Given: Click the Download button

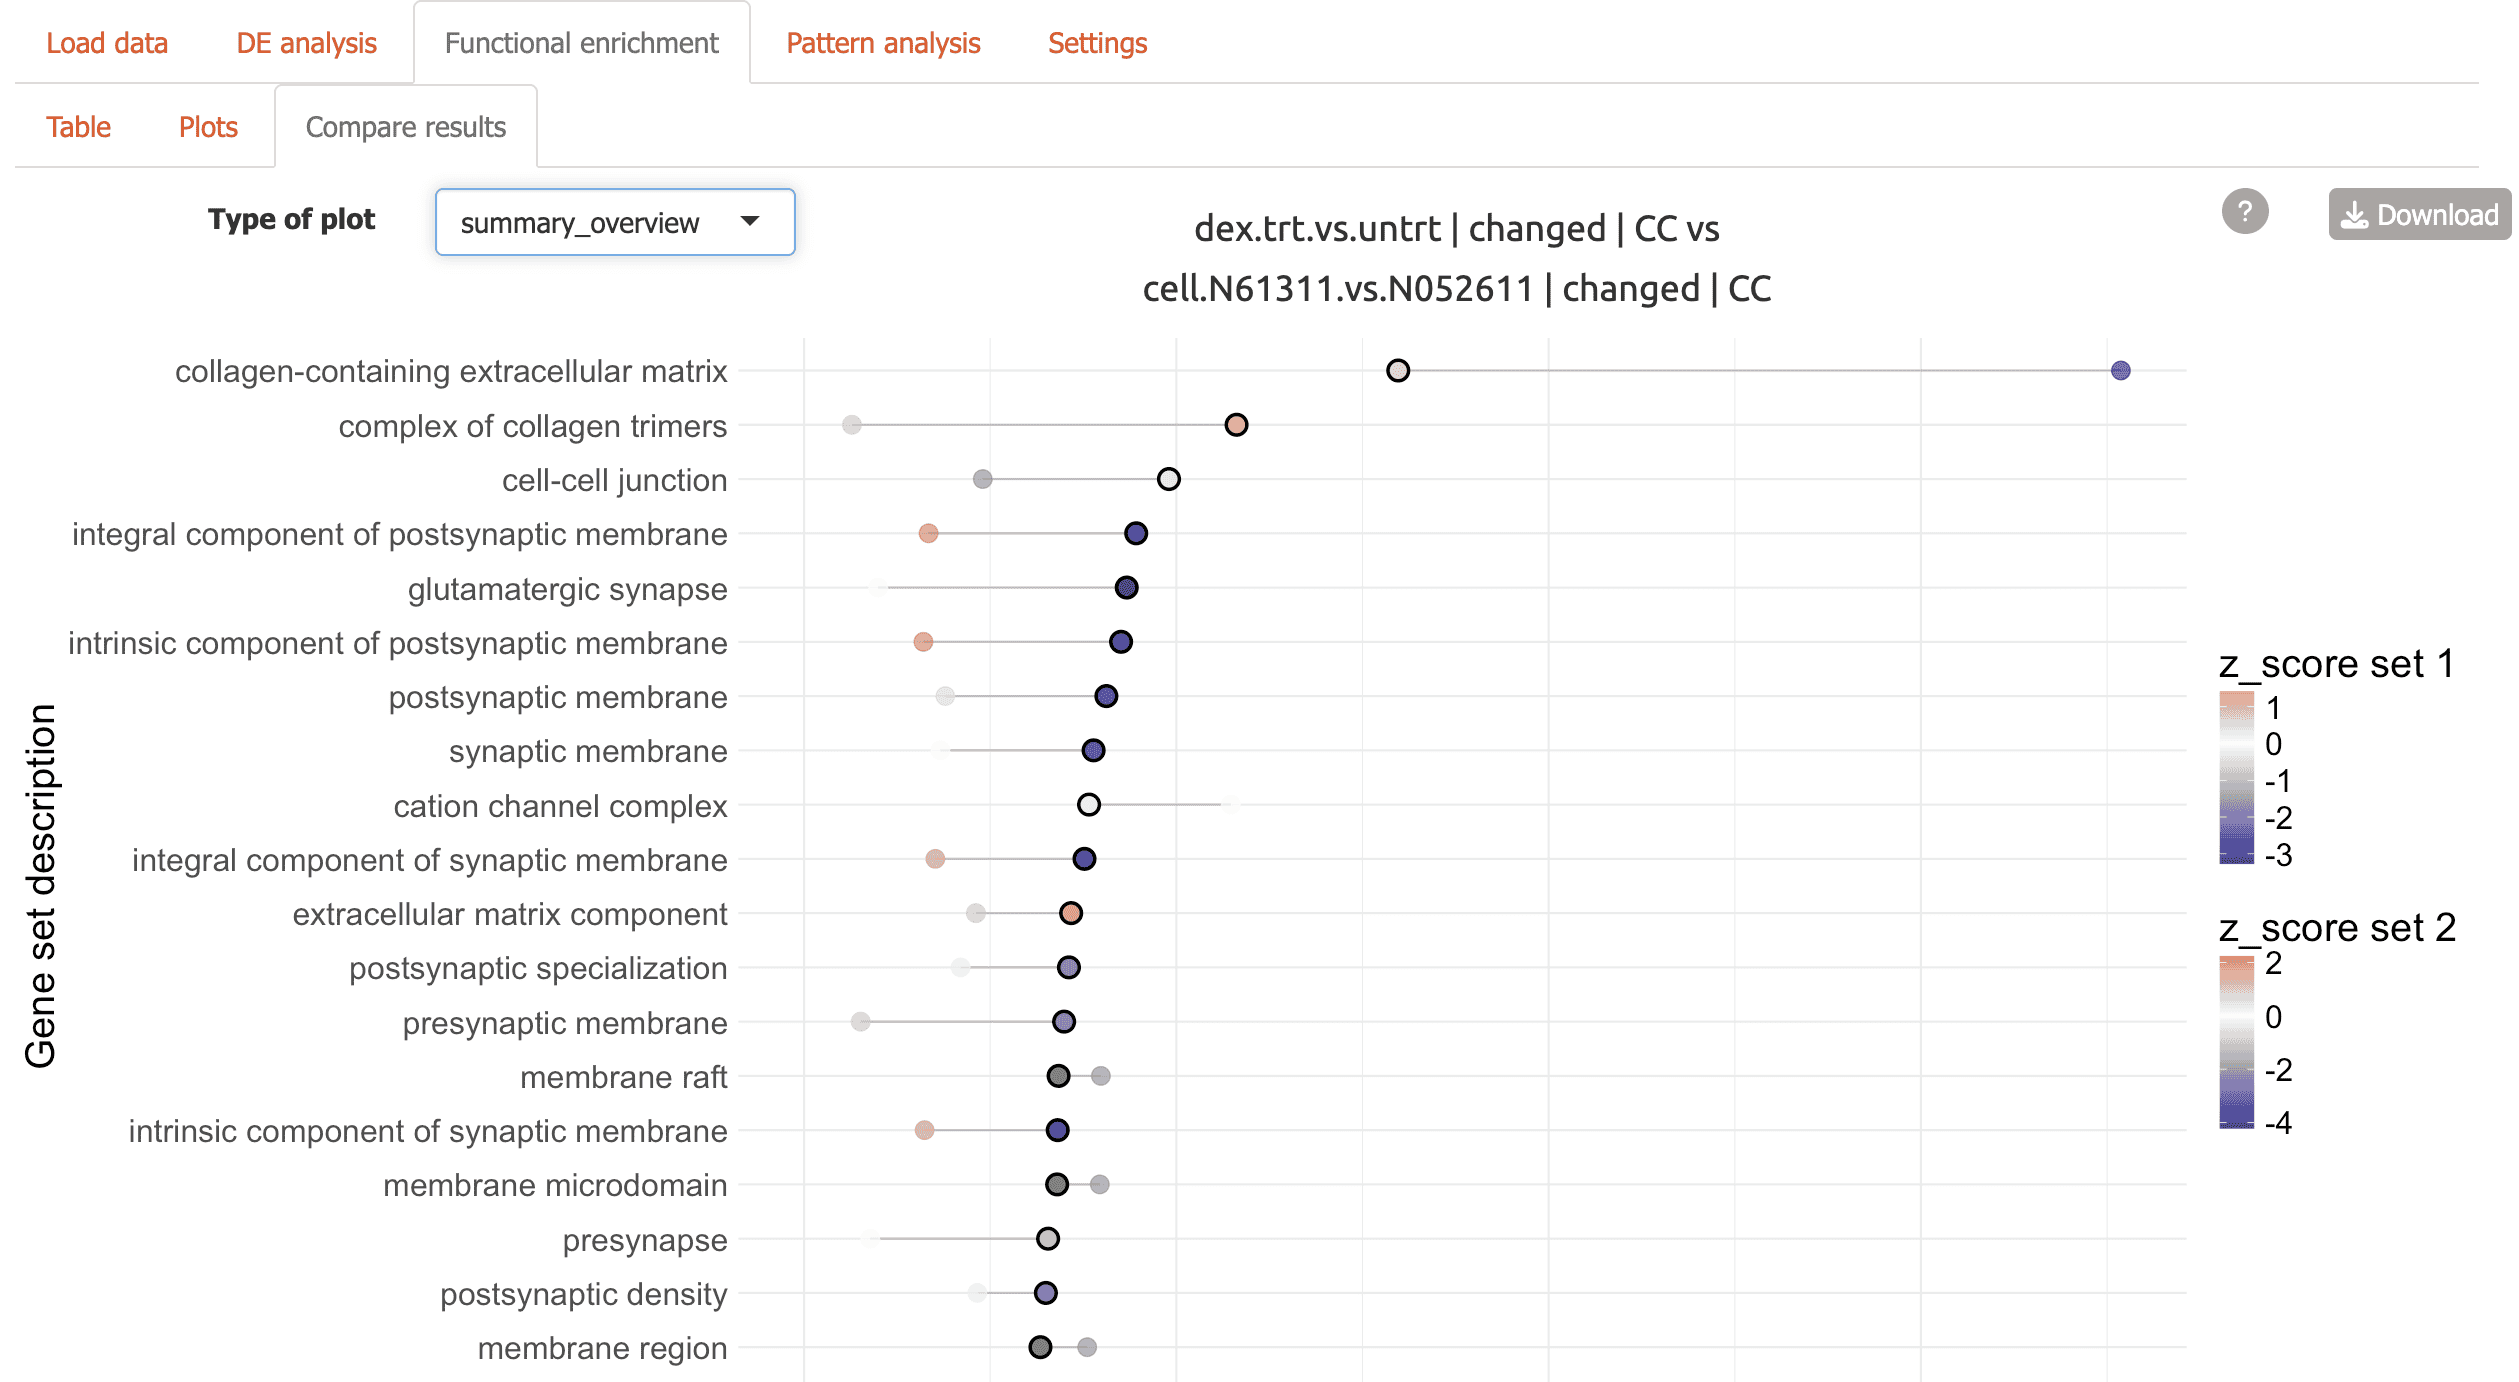Looking at the screenshot, I should click(2418, 215).
